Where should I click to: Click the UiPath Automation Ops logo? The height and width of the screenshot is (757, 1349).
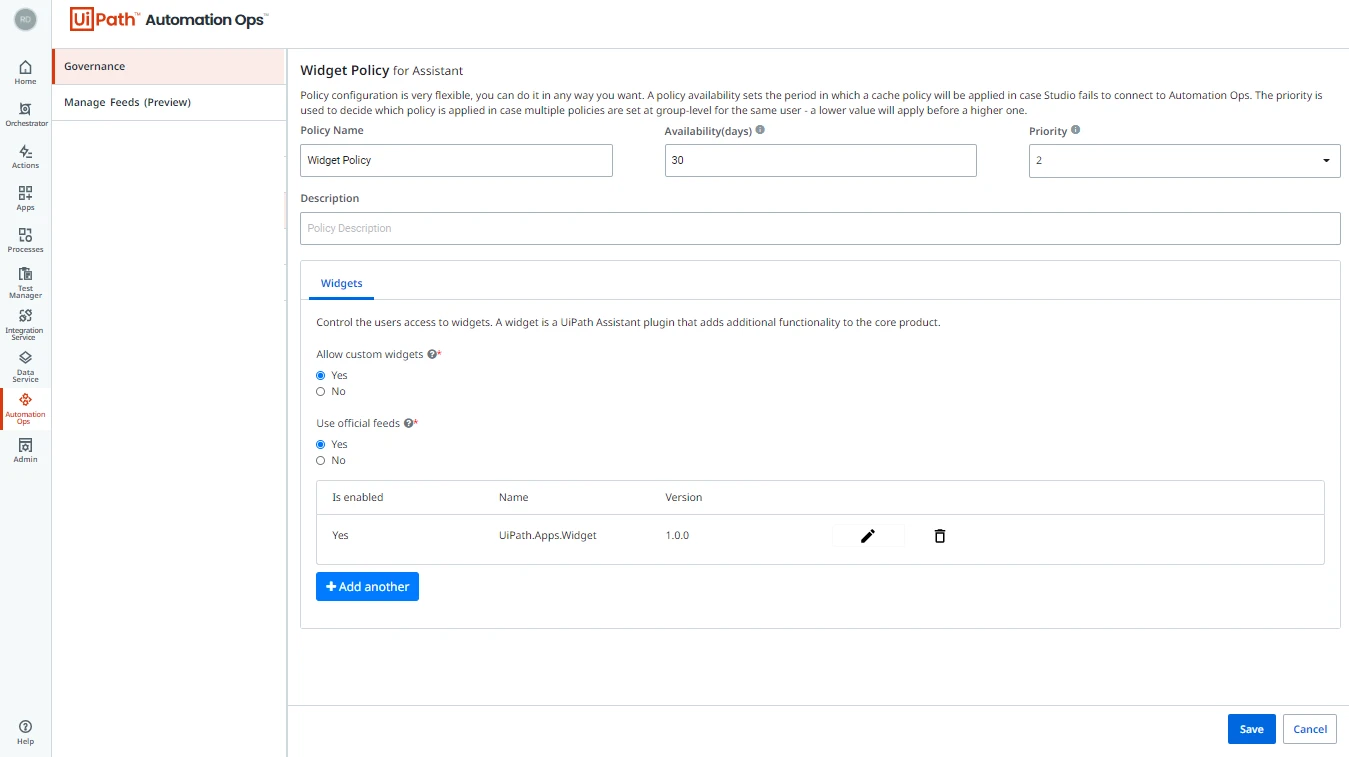point(170,19)
